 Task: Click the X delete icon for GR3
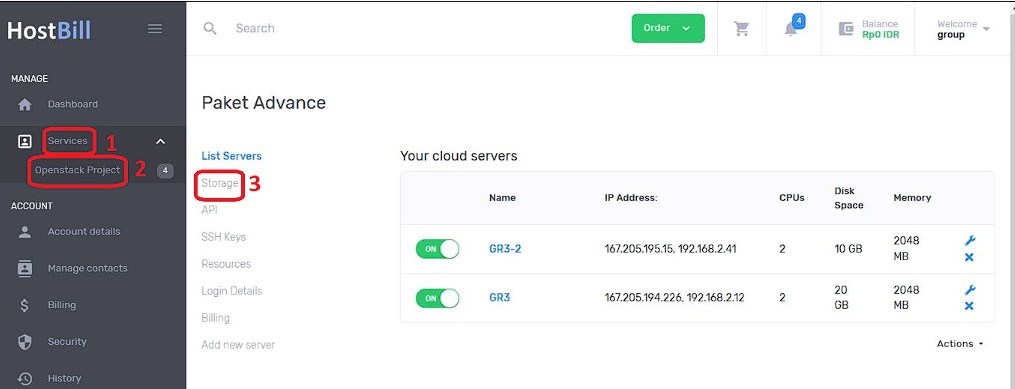click(x=969, y=306)
